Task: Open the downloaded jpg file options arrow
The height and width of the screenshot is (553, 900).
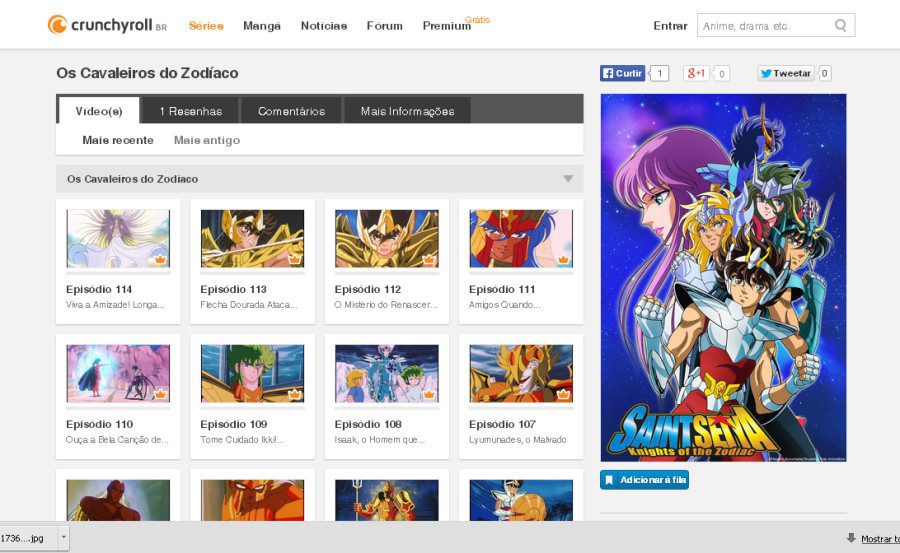Action: pos(63,537)
